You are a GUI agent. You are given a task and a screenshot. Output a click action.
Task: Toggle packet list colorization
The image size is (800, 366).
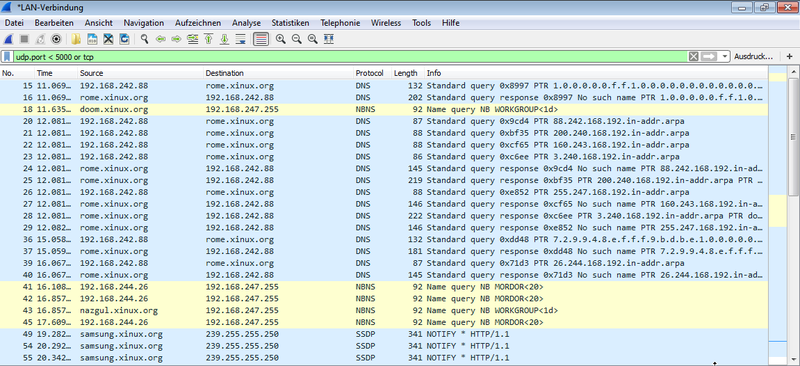tap(261, 39)
